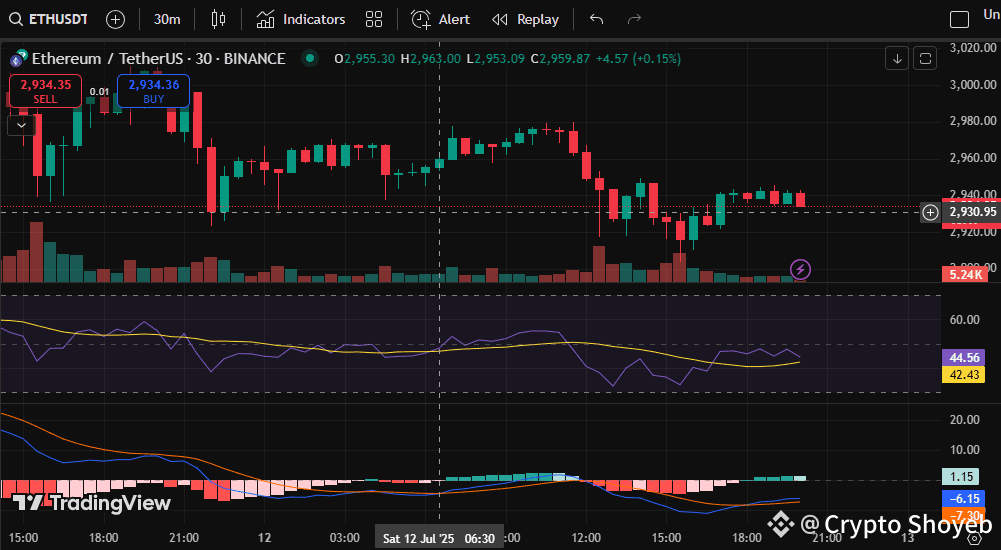The image size is (1001, 550).
Task: Open the candlestick chart style selector
Action: click(x=219, y=19)
